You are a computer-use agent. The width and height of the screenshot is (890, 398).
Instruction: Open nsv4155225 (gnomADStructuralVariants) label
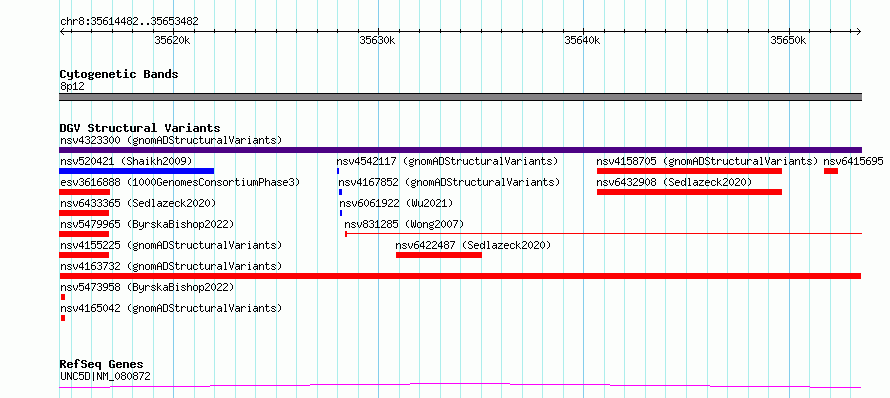tap(171, 245)
